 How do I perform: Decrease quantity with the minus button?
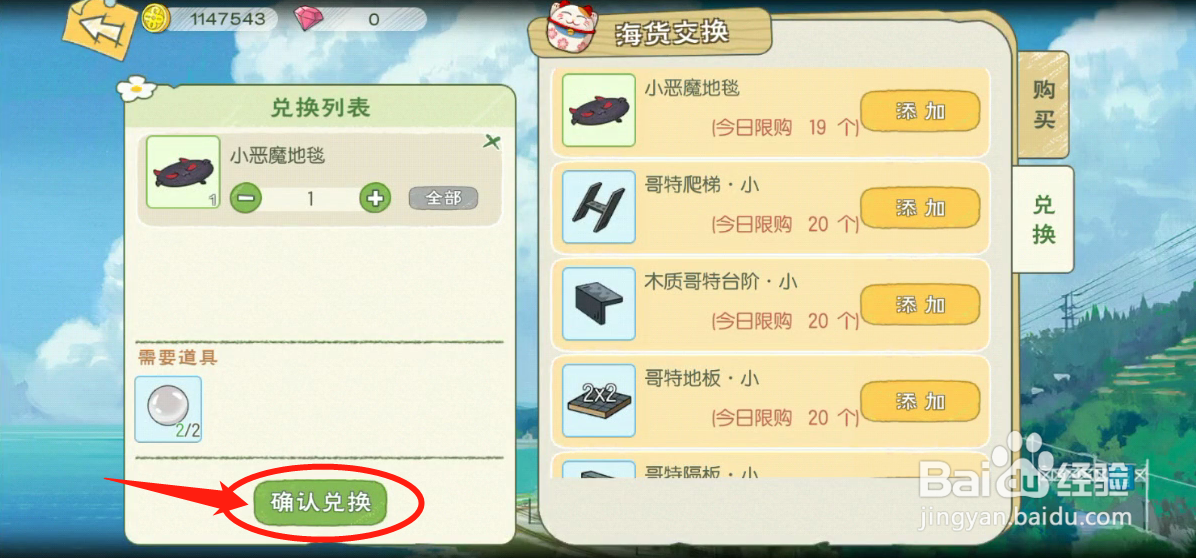(246, 198)
